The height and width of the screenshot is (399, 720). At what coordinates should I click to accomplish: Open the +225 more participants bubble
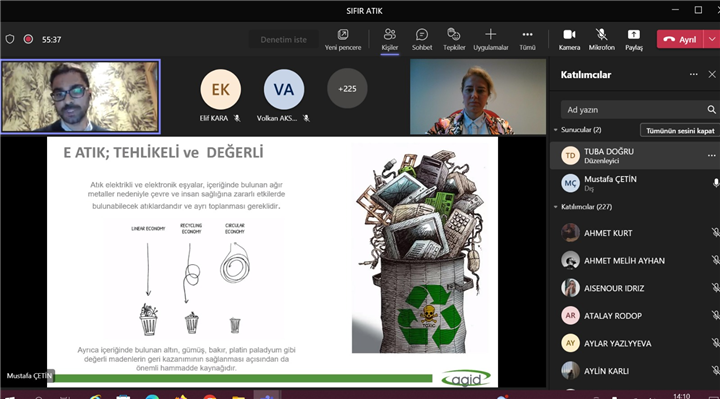(347, 89)
